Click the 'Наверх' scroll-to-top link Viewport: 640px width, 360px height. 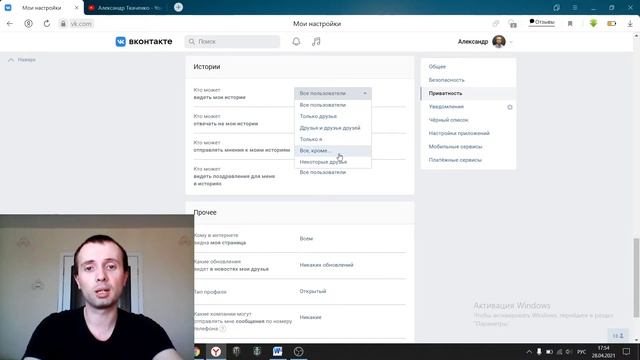[22, 60]
